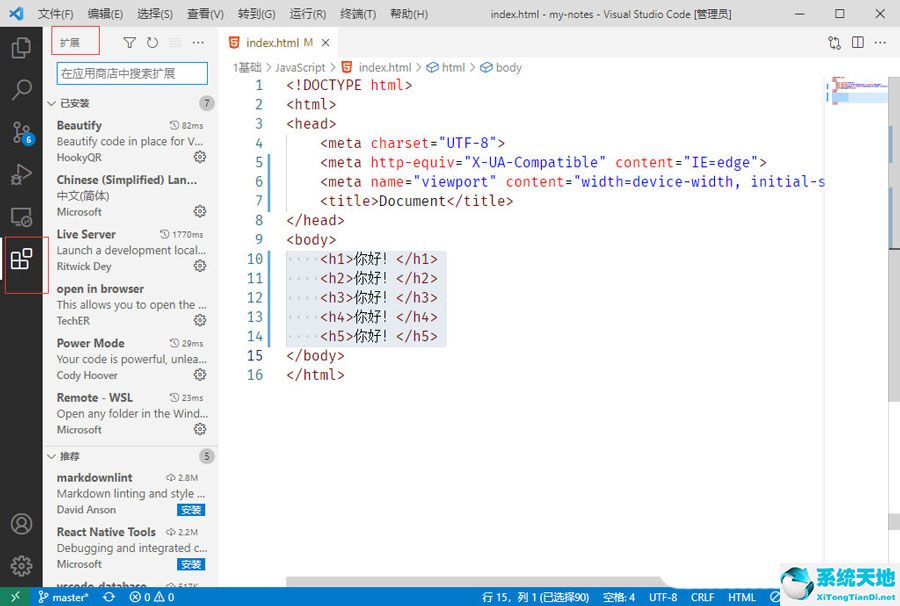Open the 文件 menu
This screenshot has height=606, width=900.
pos(55,13)
